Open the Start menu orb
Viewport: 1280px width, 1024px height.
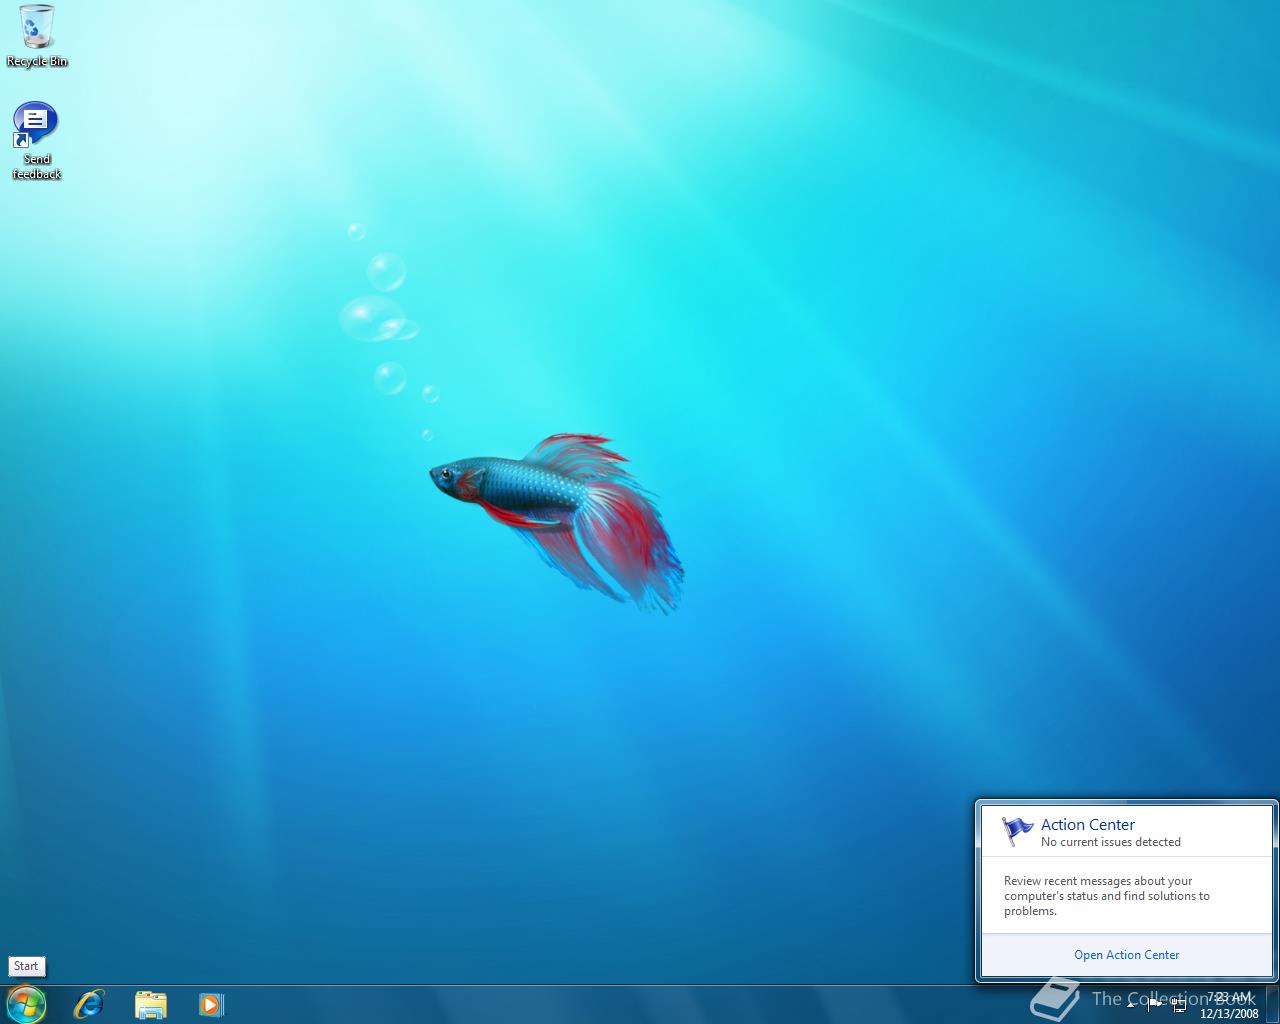click(x=26, y=1004)
